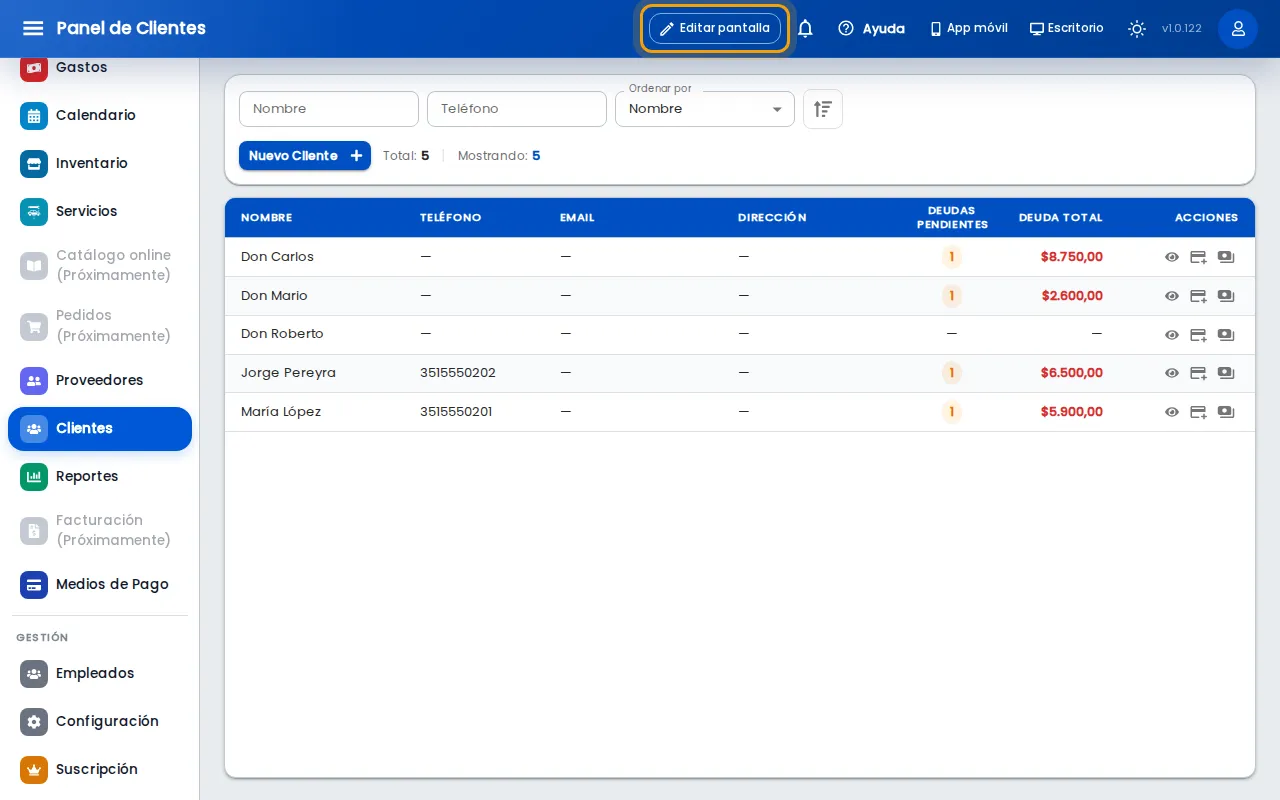1280x800 pixels.
Task: Add debt card icon for Don Mario
Action: point(1198,296)
